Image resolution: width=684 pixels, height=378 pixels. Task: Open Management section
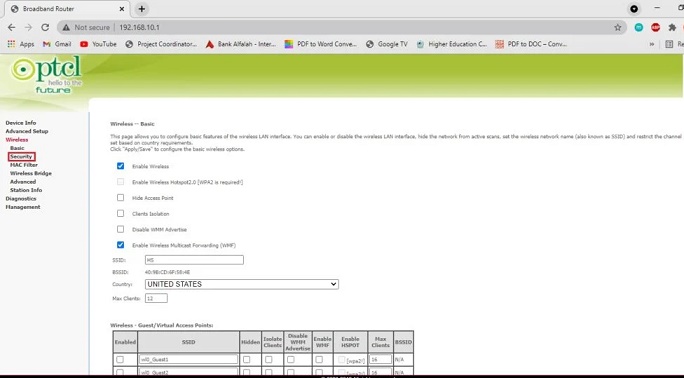pyautogui.click(x=23, y=207)
